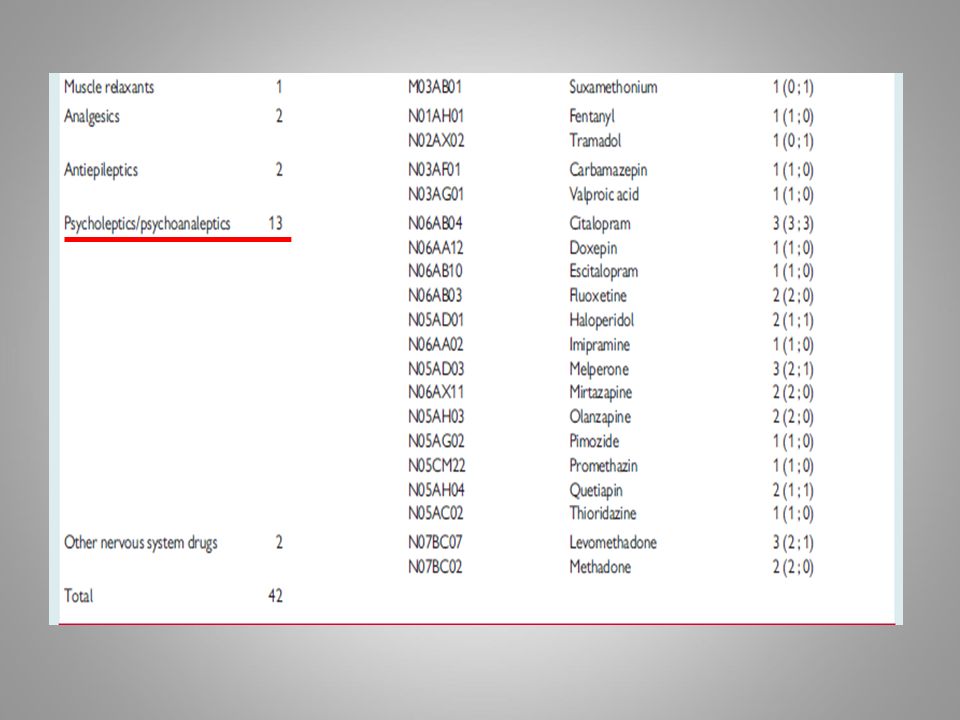Viewport: 960px width, 720px height.
Task: Select Quetiapin's value 2 (1 ; 1)
Action: click(x=793, y=491)
